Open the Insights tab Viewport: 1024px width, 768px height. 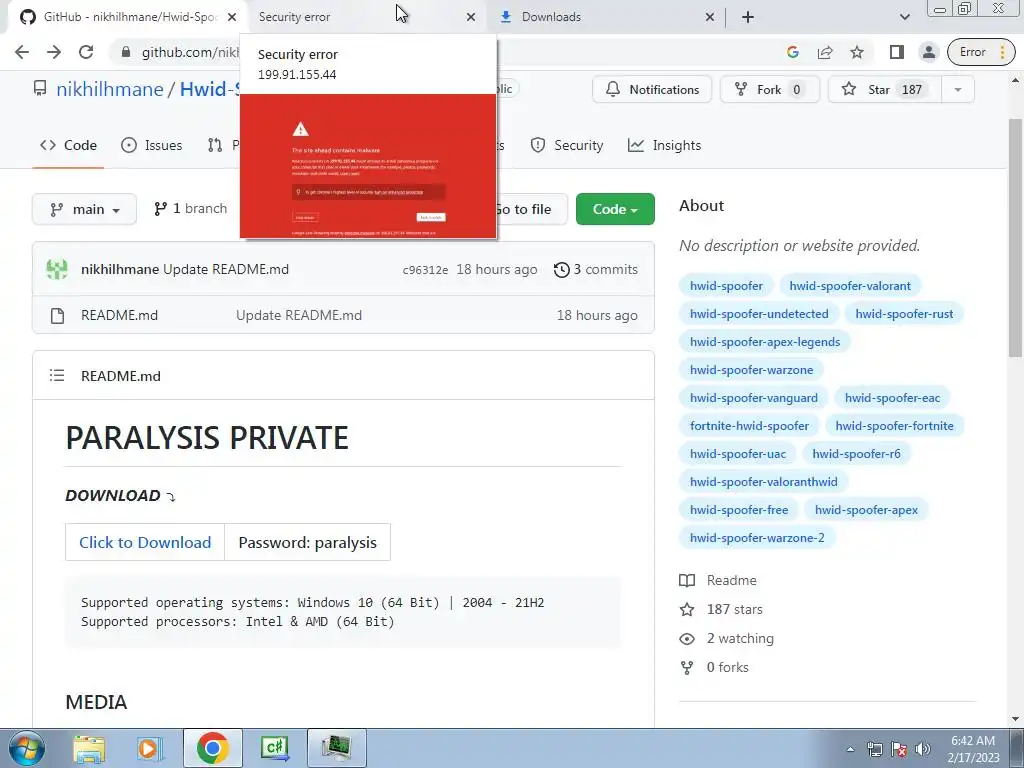point(665,145)
